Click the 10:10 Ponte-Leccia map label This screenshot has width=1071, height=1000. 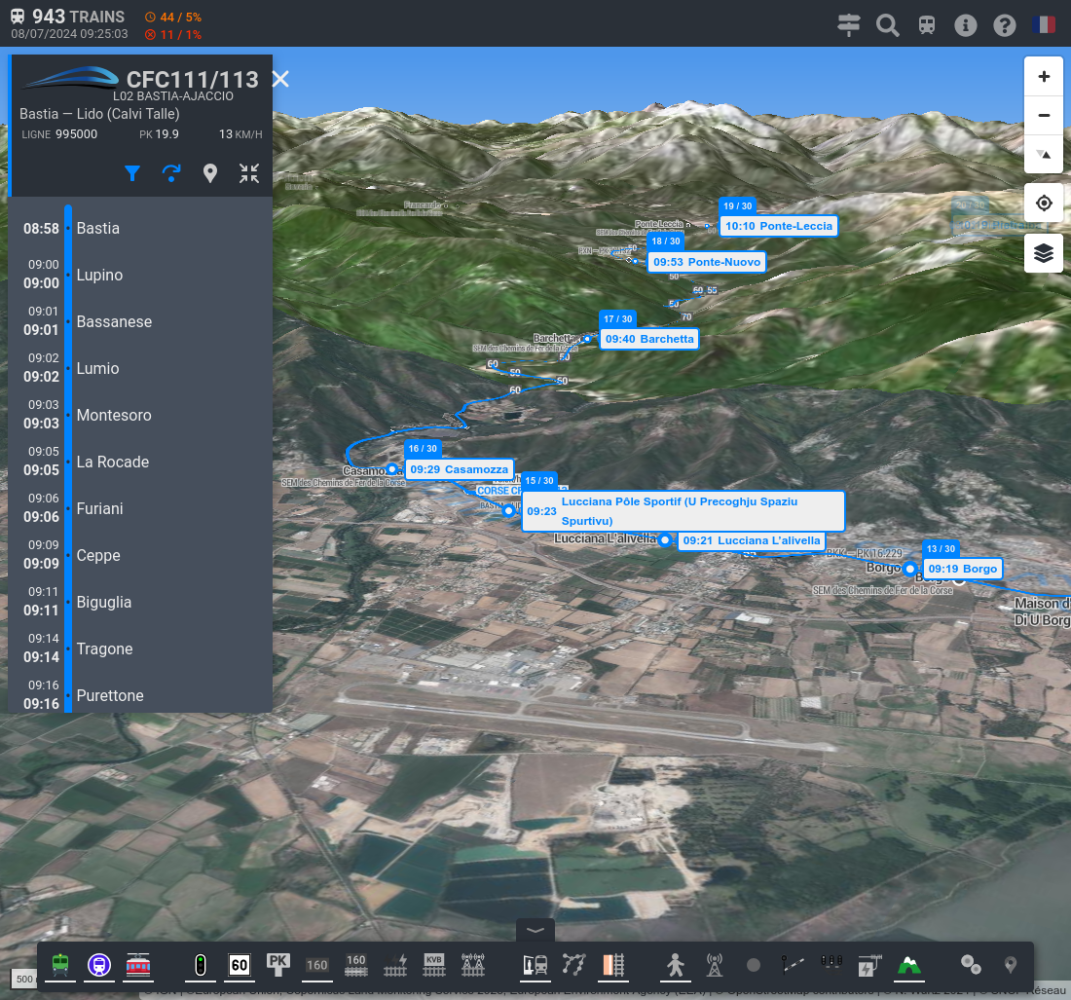(778, 226)
